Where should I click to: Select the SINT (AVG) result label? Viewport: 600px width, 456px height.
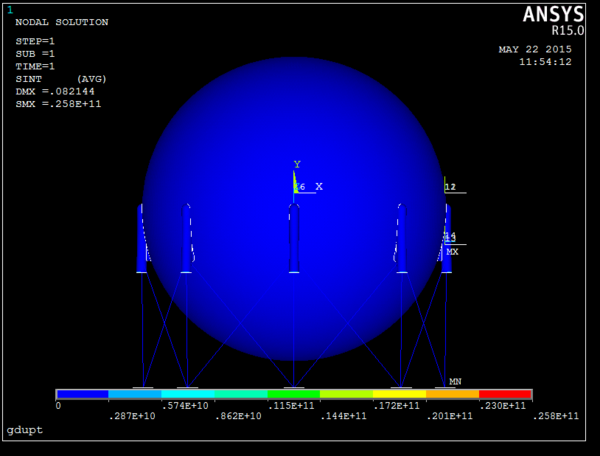coord(61,78)
